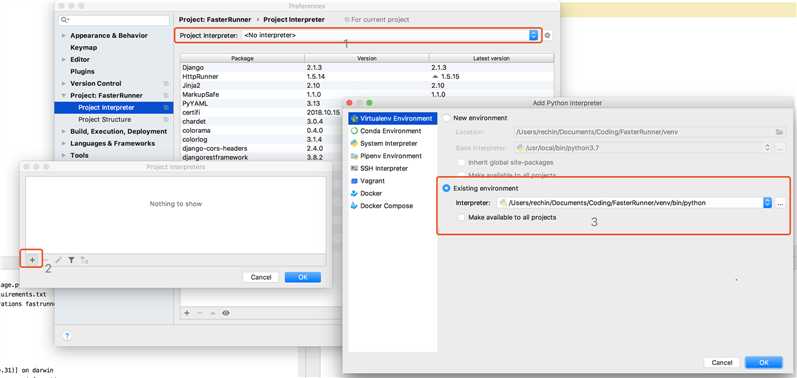Select the Django package row

point(366,67)
